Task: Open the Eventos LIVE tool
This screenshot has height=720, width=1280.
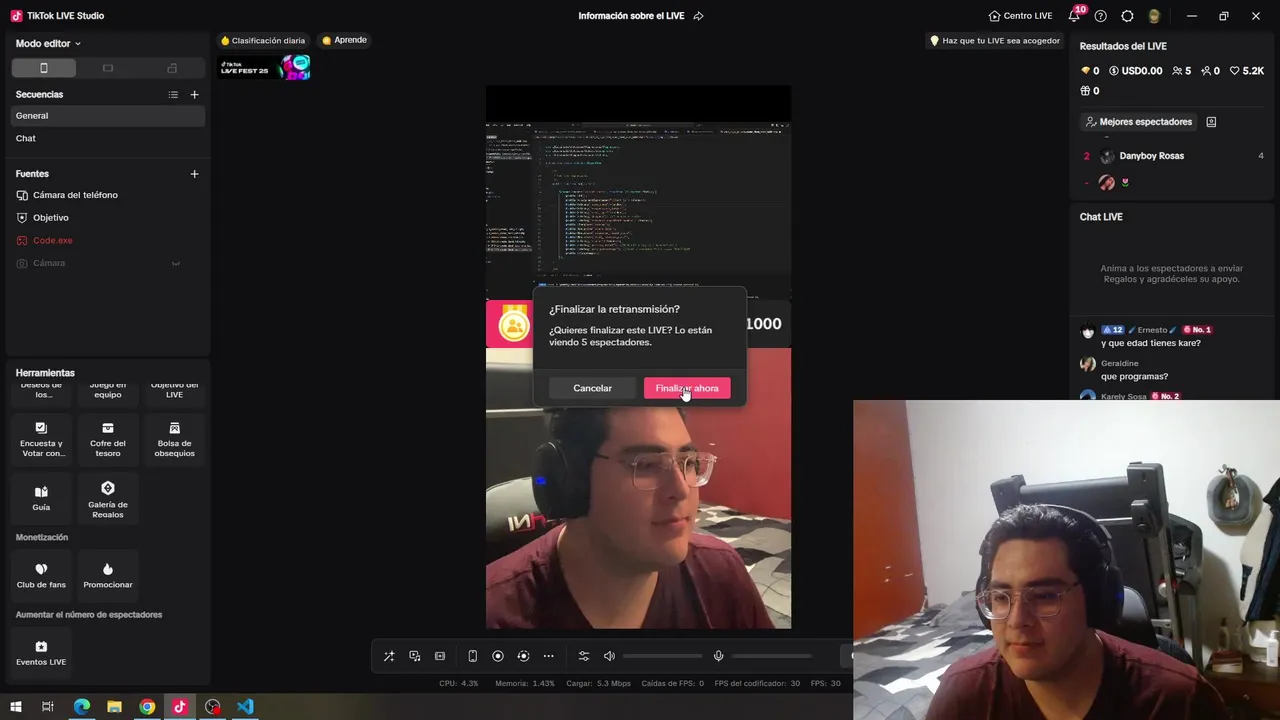Action: coord(41,653)
